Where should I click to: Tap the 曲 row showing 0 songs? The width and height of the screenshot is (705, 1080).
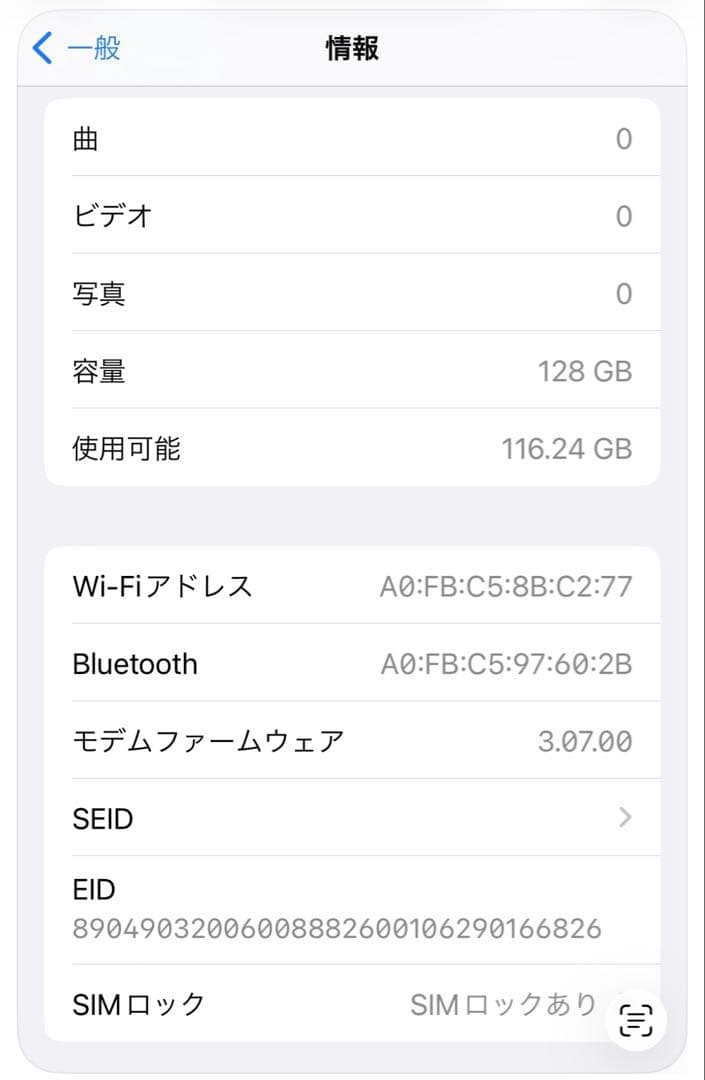pyautogui.click(x=352, y=138)
